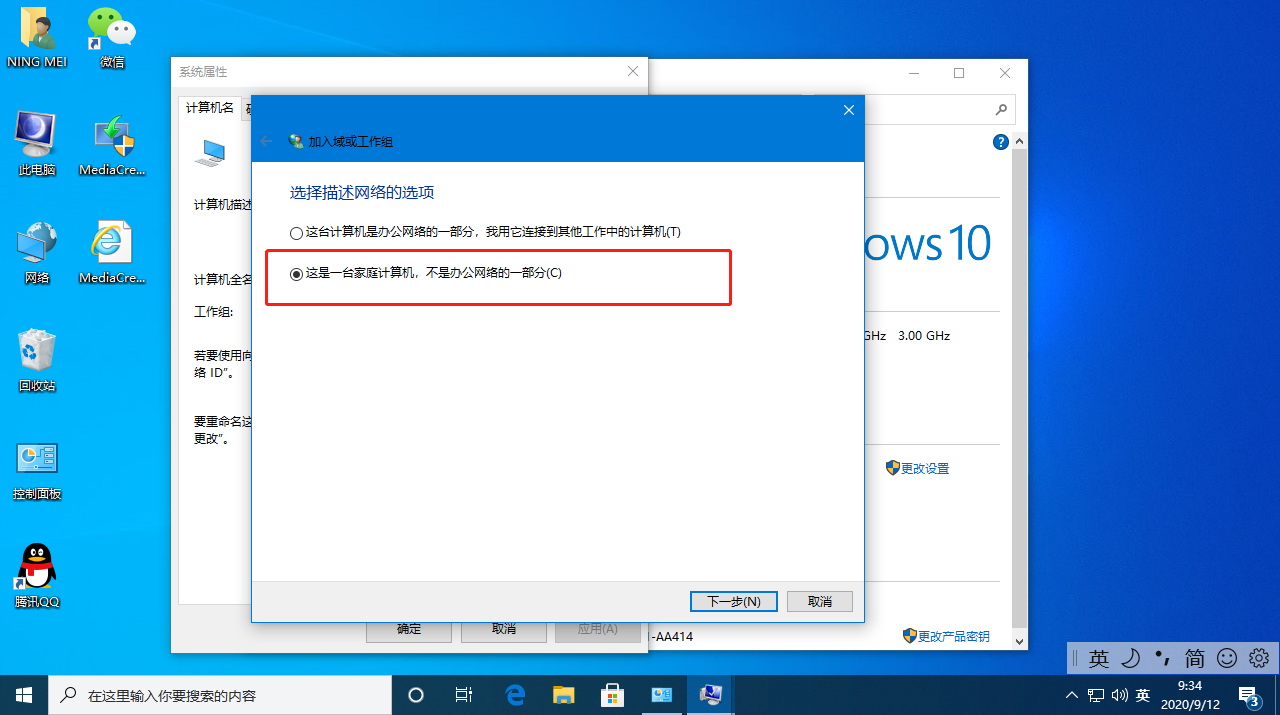
Task: Open the 网络 desktop icon
Action: point(36,243)
